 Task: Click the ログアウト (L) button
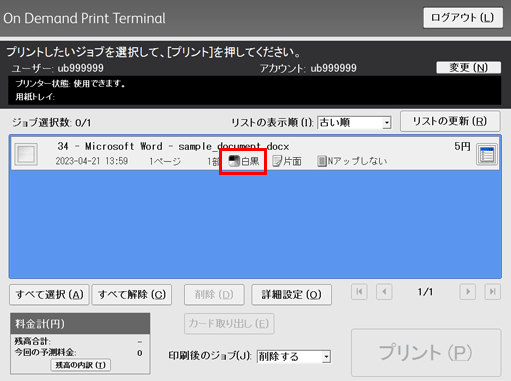[x=463, y=18]
